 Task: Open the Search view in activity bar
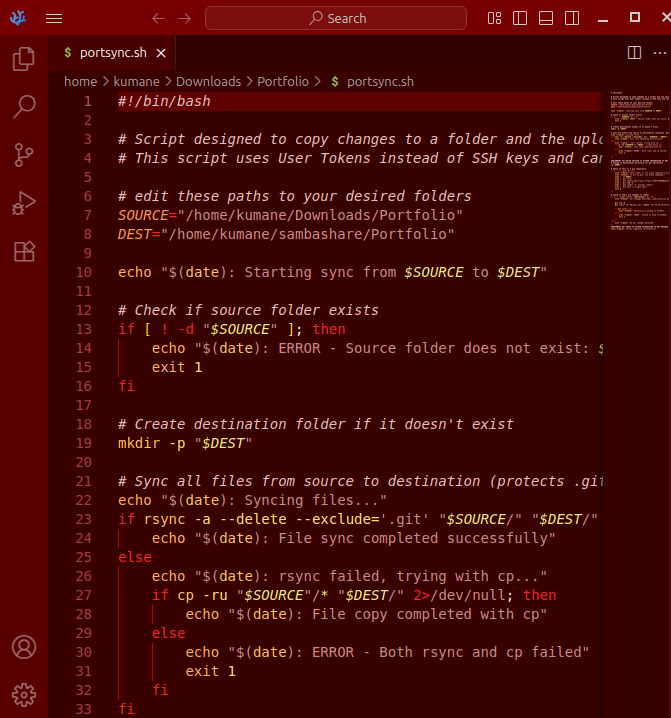pyautogui.click(x=24, y=107)
